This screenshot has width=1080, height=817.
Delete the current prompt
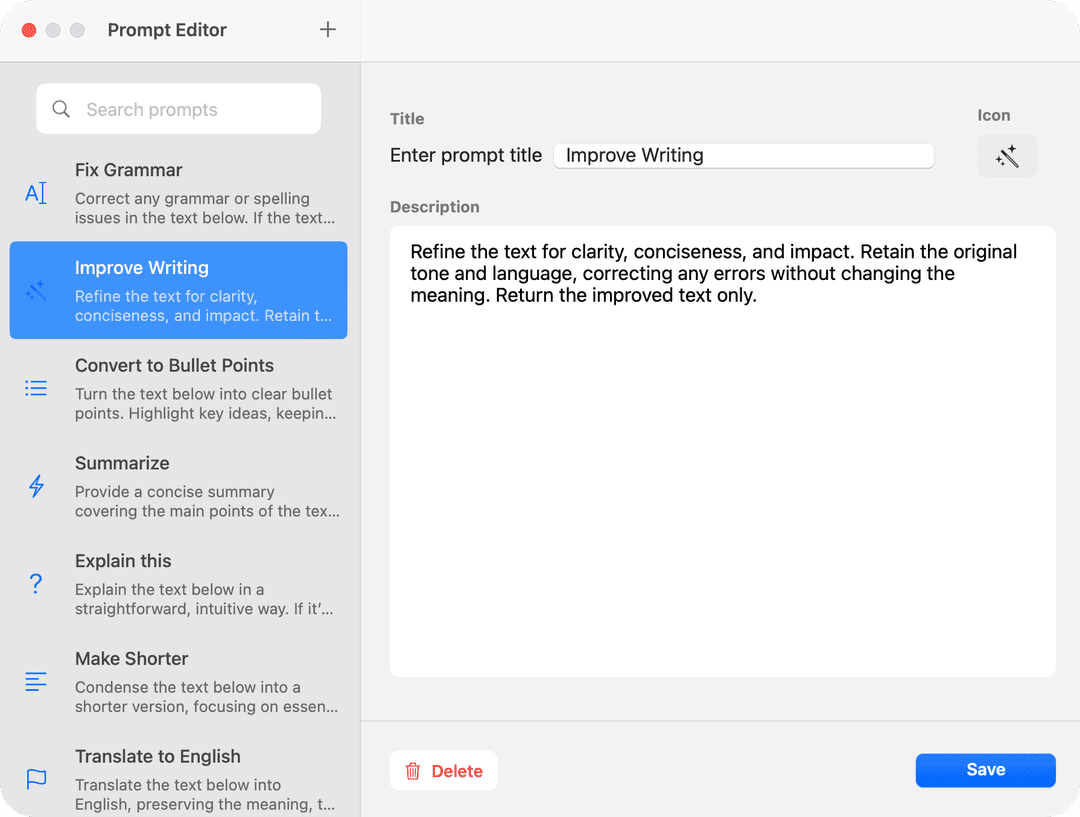click(x=443, y=770)
